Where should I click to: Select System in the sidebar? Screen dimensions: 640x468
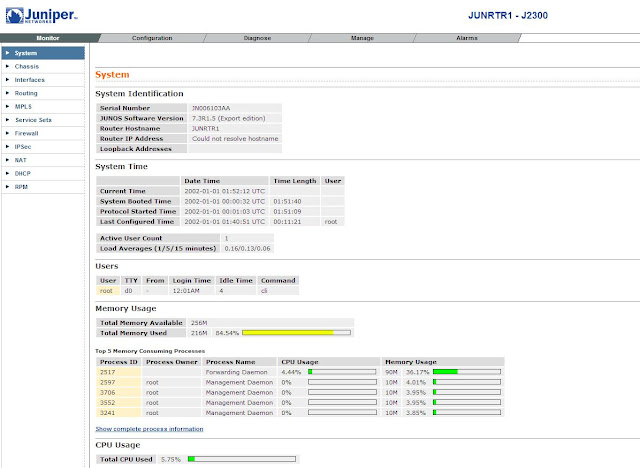coord(43,53)
